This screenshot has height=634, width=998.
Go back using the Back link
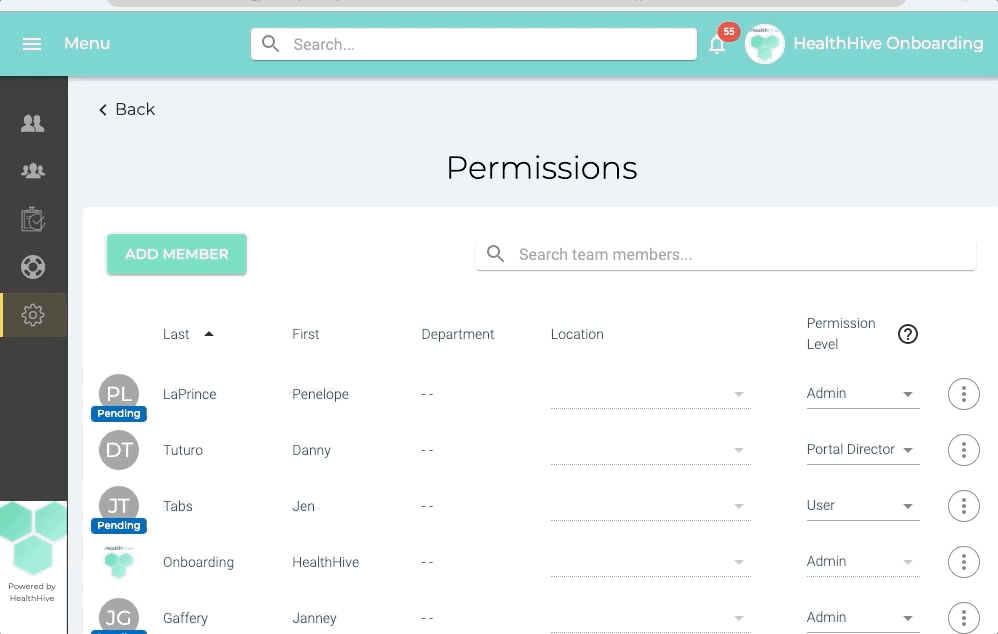(x=126, y=109)
